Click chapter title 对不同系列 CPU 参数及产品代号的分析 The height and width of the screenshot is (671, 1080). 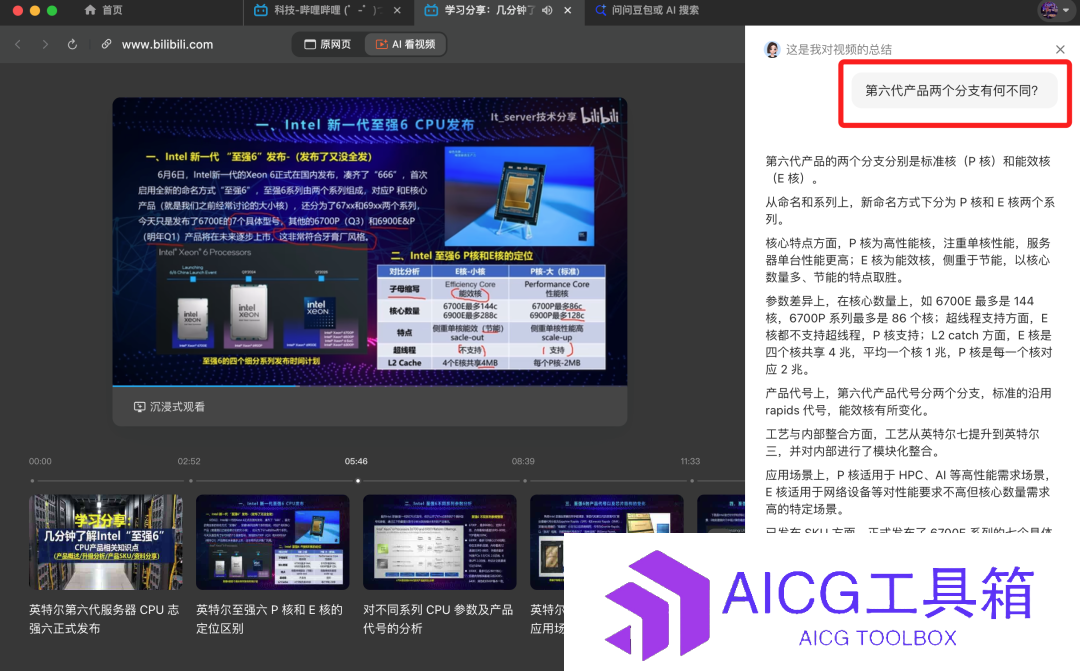pyautogui.click(x=438, y=619)
